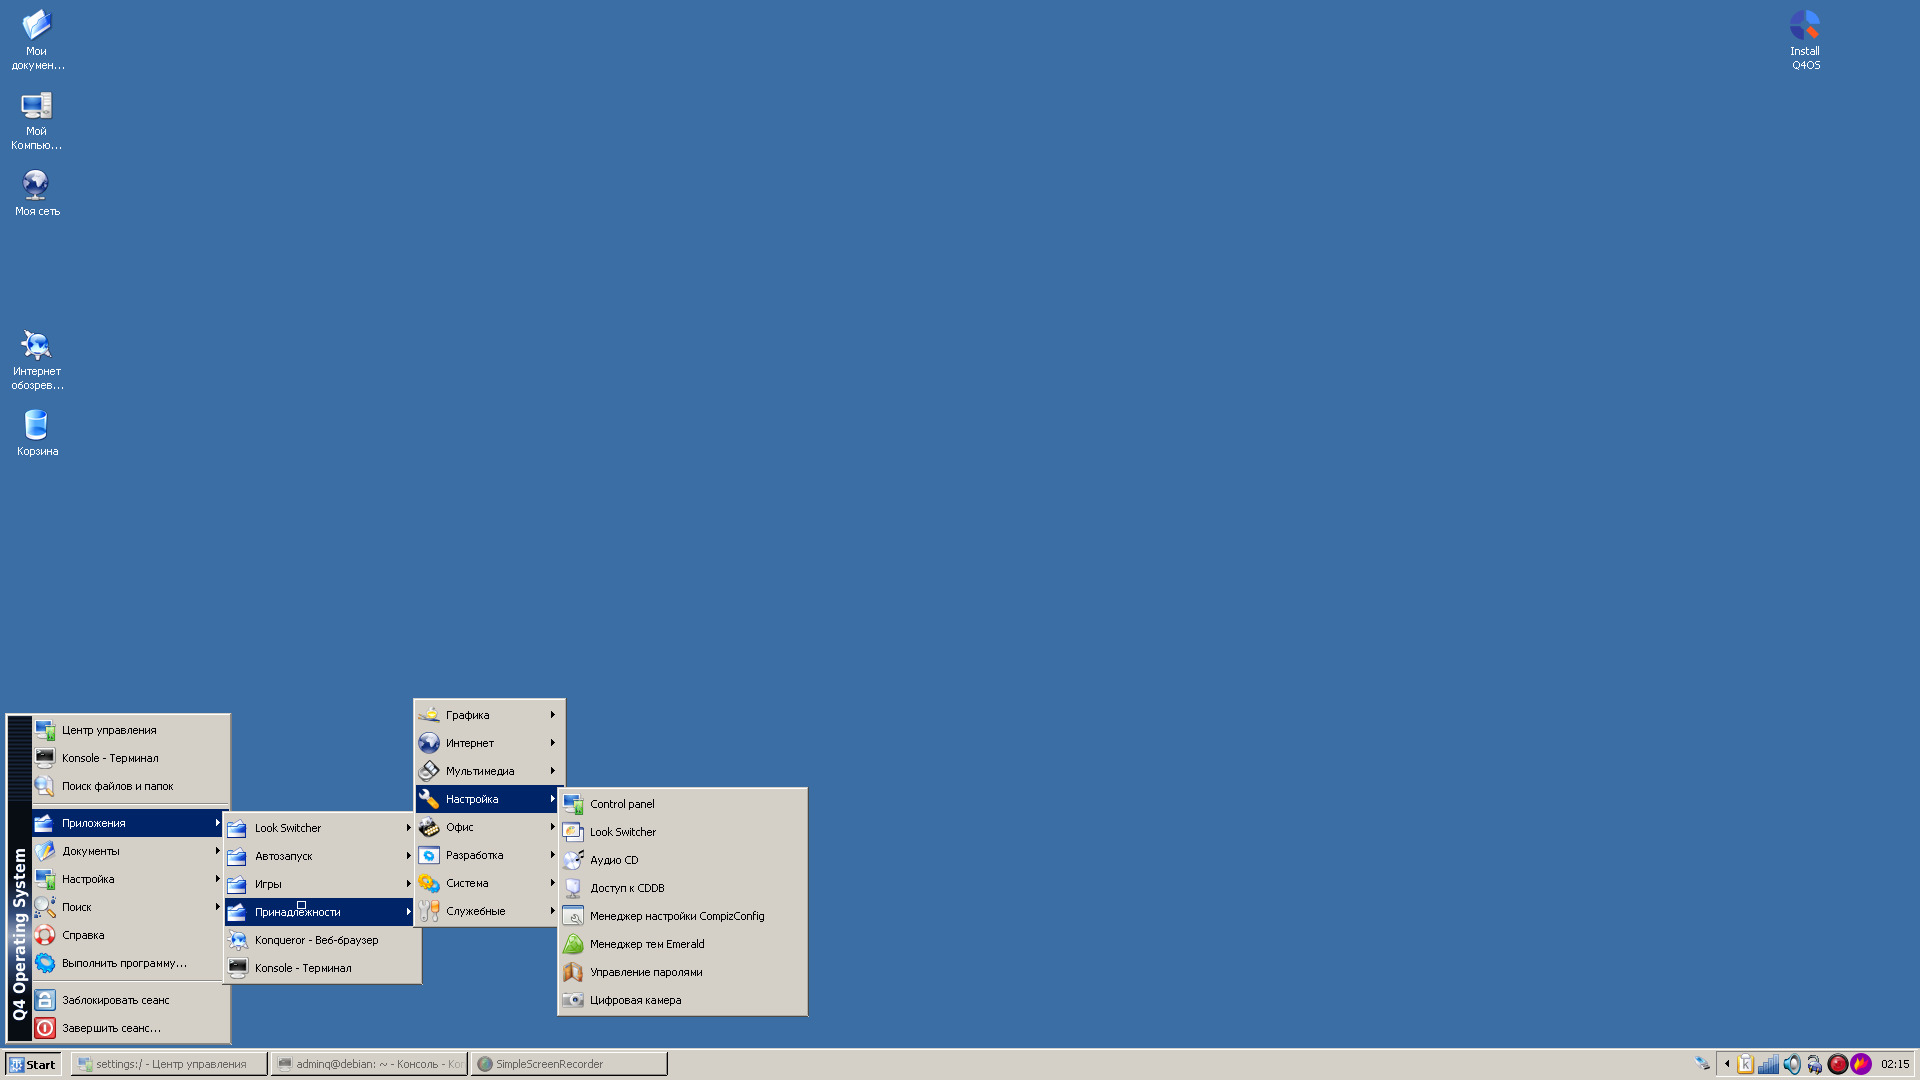Click the Klipper clipboard tray icon
Viewport: 1920px width, 1080px height.
[1745, 1064]
